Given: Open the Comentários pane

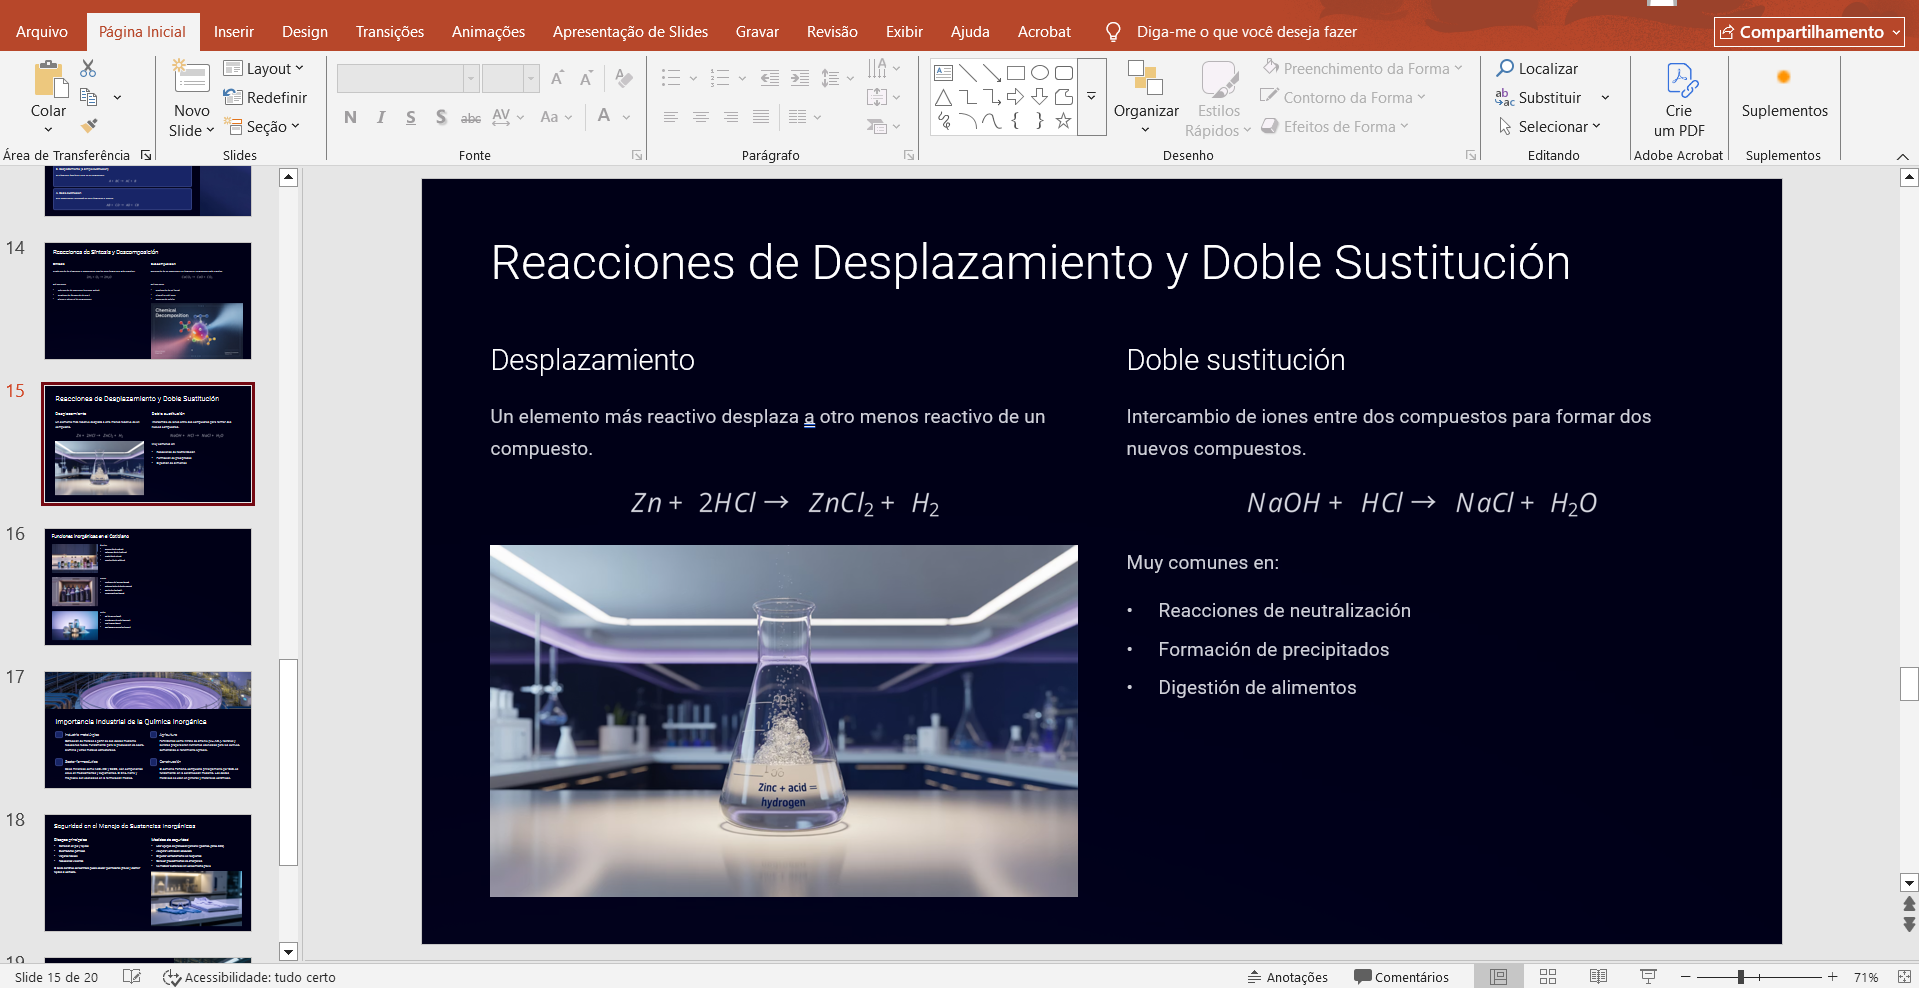Looking at the screenshot, I should point(1401,977).
